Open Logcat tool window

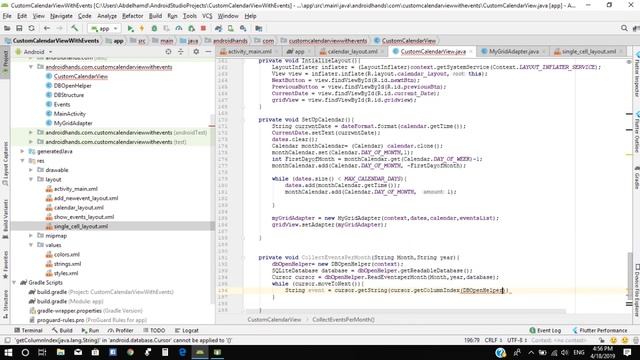pos(187,331)
